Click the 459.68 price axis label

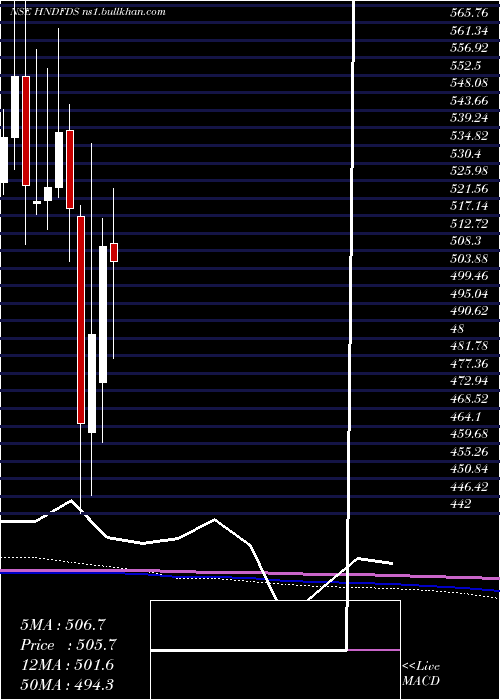point(469,434)
